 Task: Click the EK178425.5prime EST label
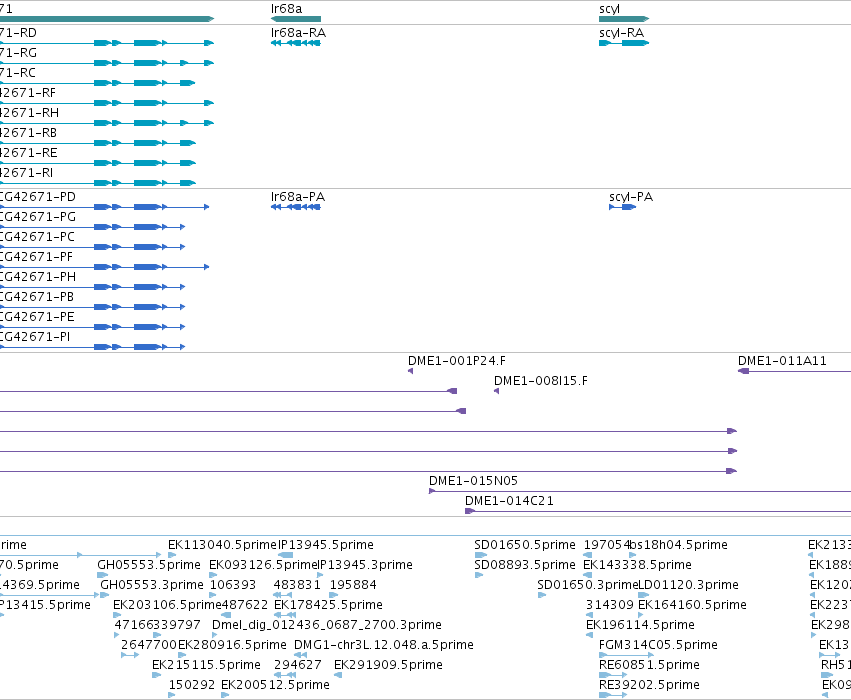(328, 605)
